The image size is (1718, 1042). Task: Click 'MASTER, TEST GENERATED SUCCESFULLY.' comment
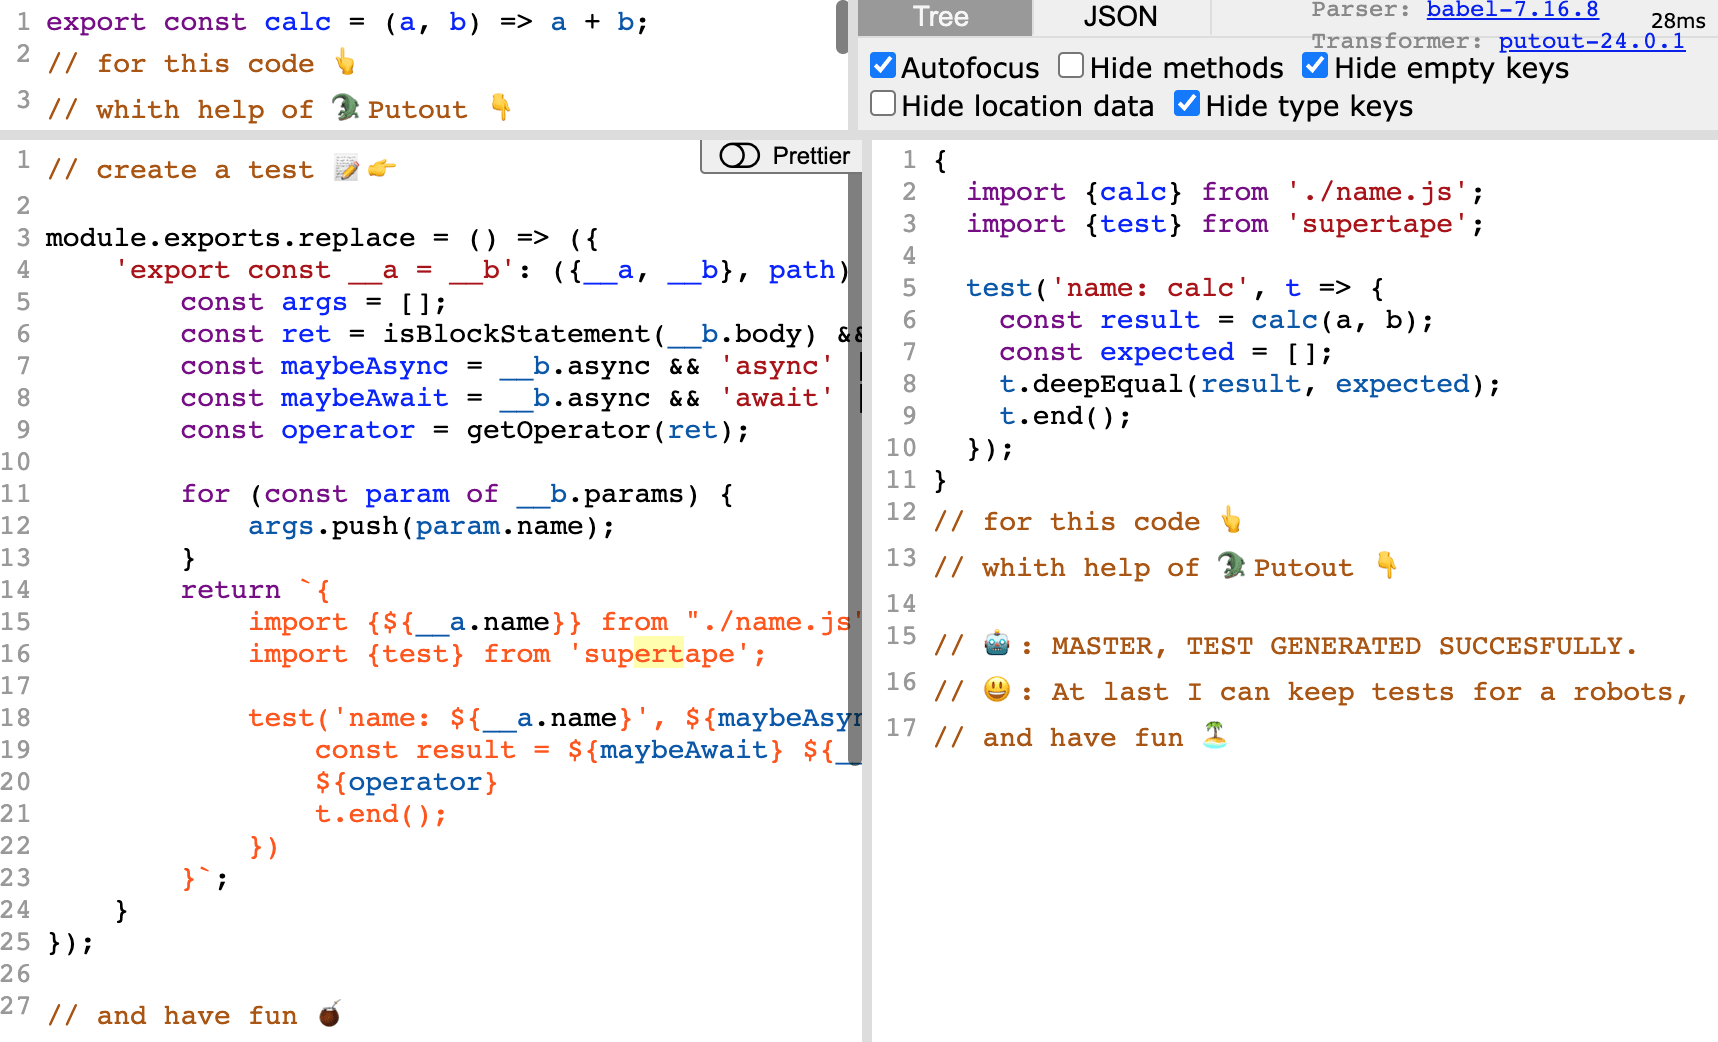click(1344, 646)
